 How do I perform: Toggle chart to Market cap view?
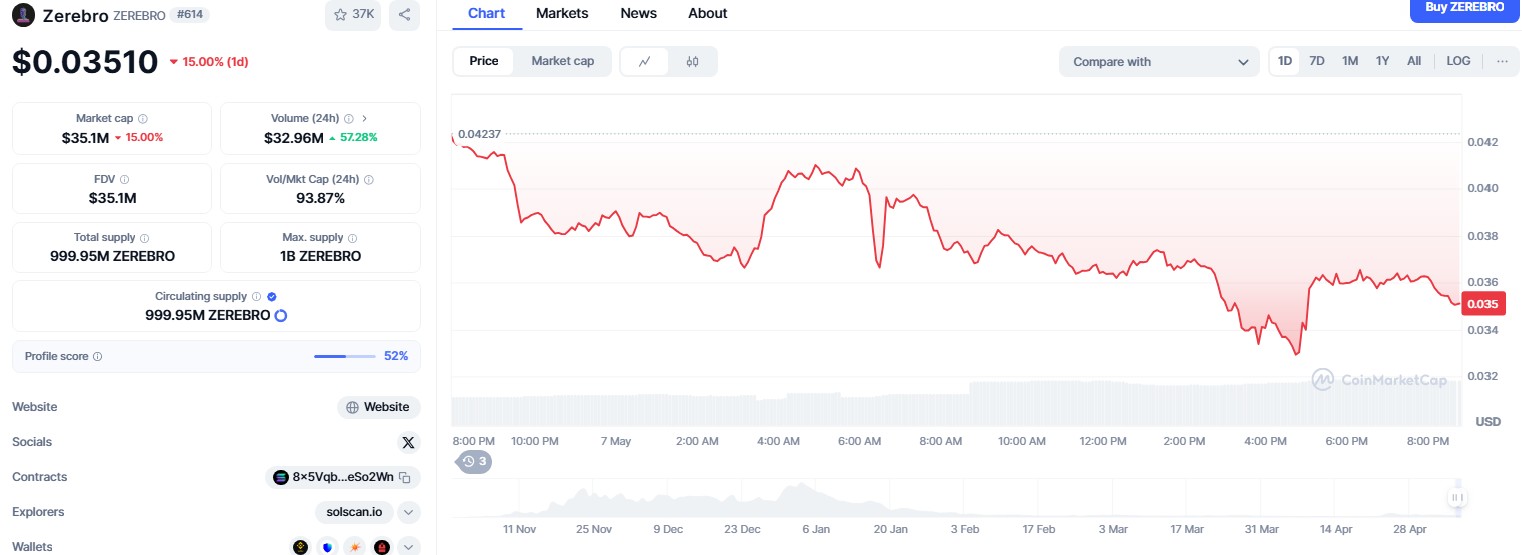(x=562, y=61)
